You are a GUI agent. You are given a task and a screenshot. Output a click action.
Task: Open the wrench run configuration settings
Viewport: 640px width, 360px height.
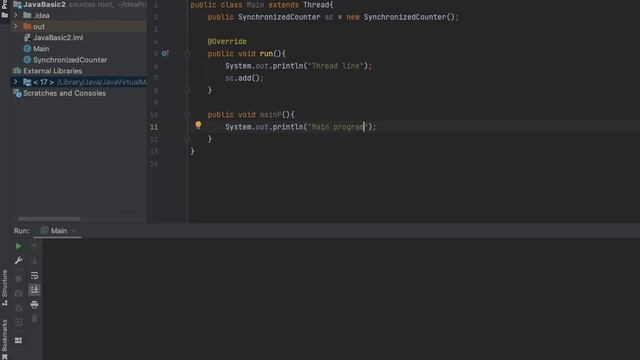click(x=18, y=260)
